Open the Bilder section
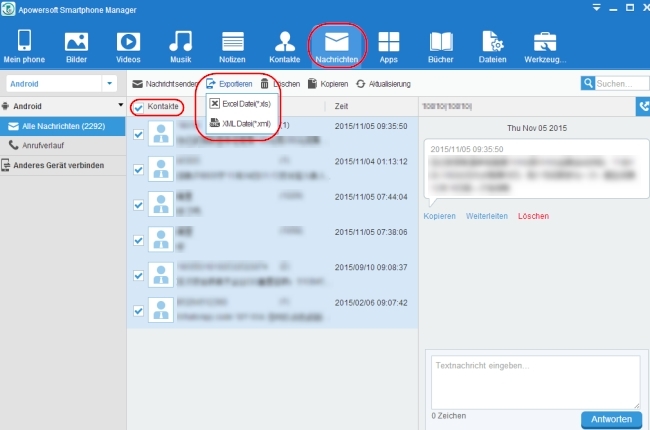 pyautogui.click(x=76, y=46)
